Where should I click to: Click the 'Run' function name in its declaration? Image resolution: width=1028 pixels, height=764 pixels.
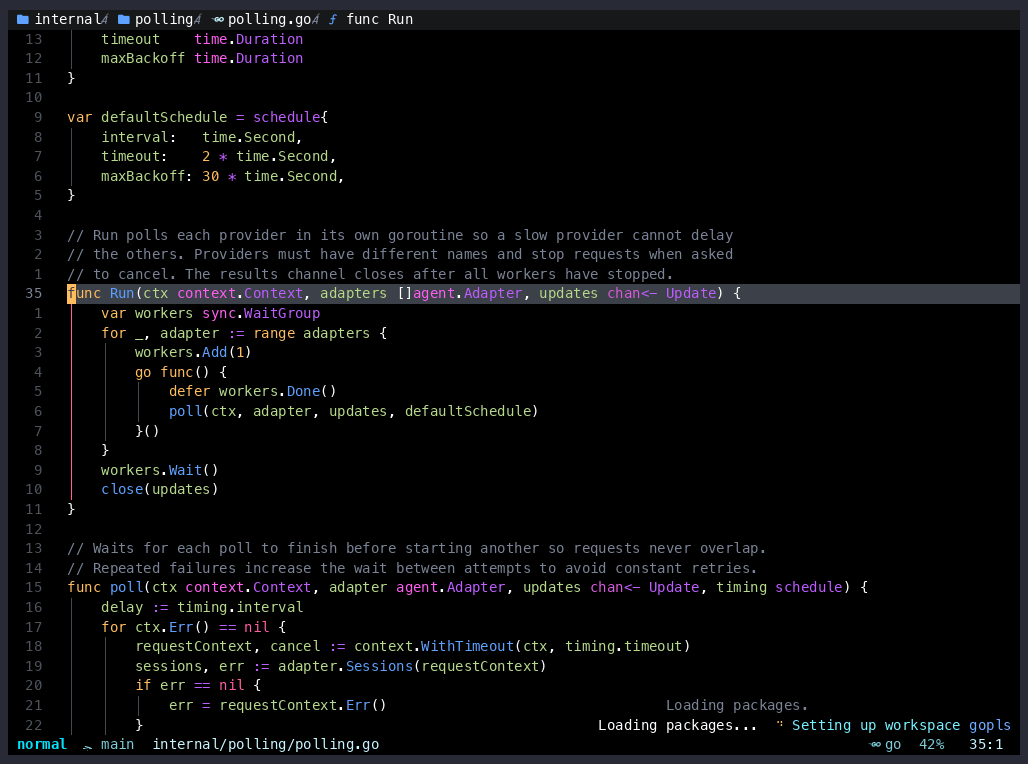coord(122,294)
